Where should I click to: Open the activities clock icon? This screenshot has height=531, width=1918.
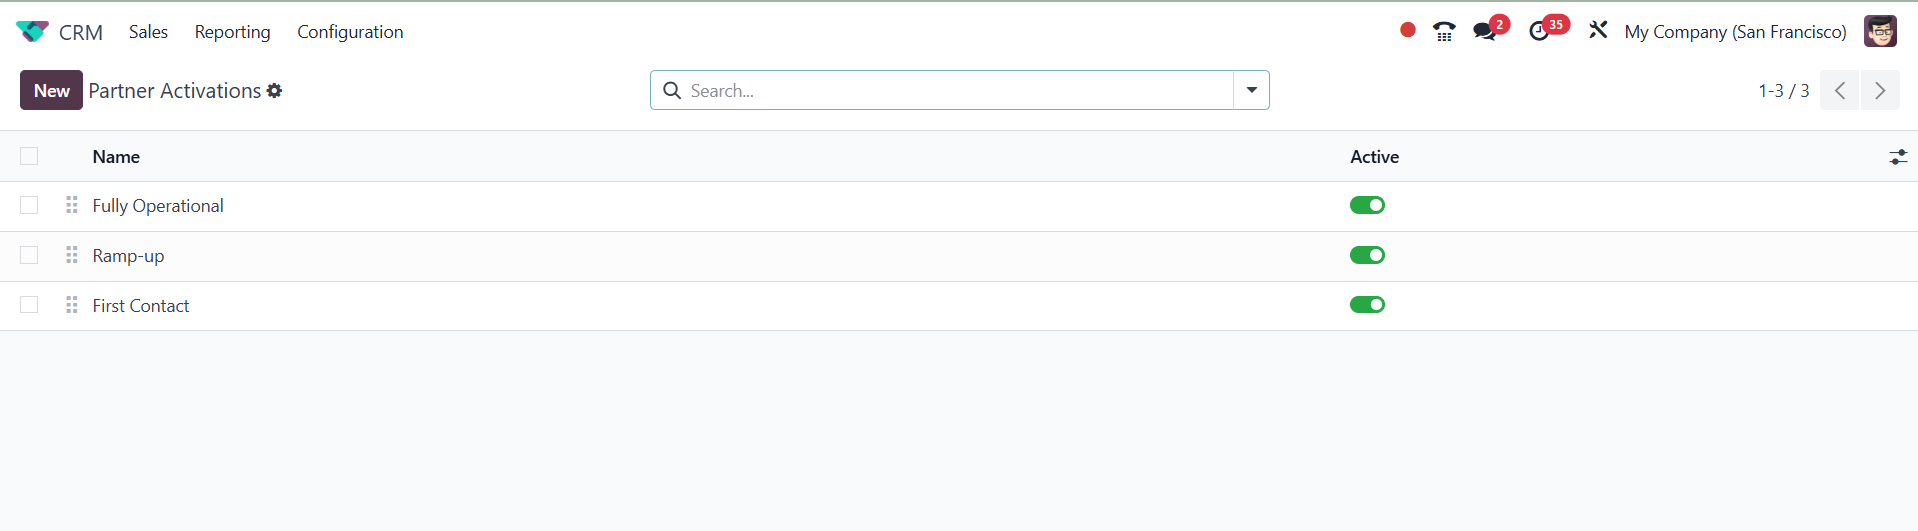coord(1540,32)
